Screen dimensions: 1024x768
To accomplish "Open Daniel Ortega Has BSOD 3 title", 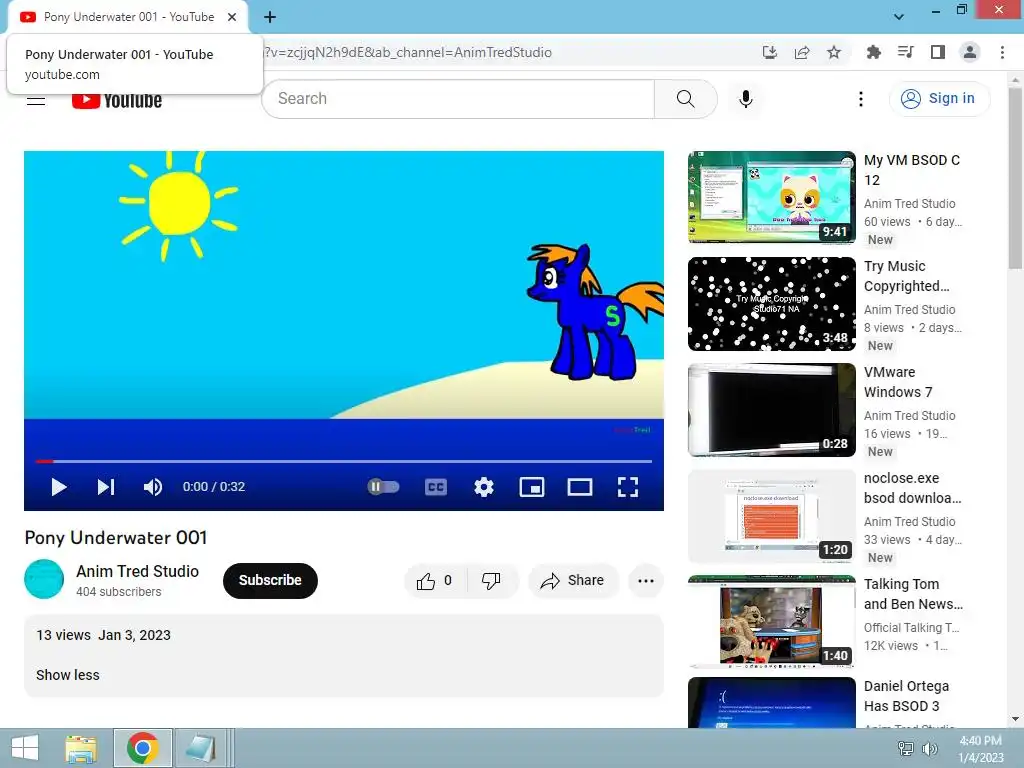I will tap(906, 696).
